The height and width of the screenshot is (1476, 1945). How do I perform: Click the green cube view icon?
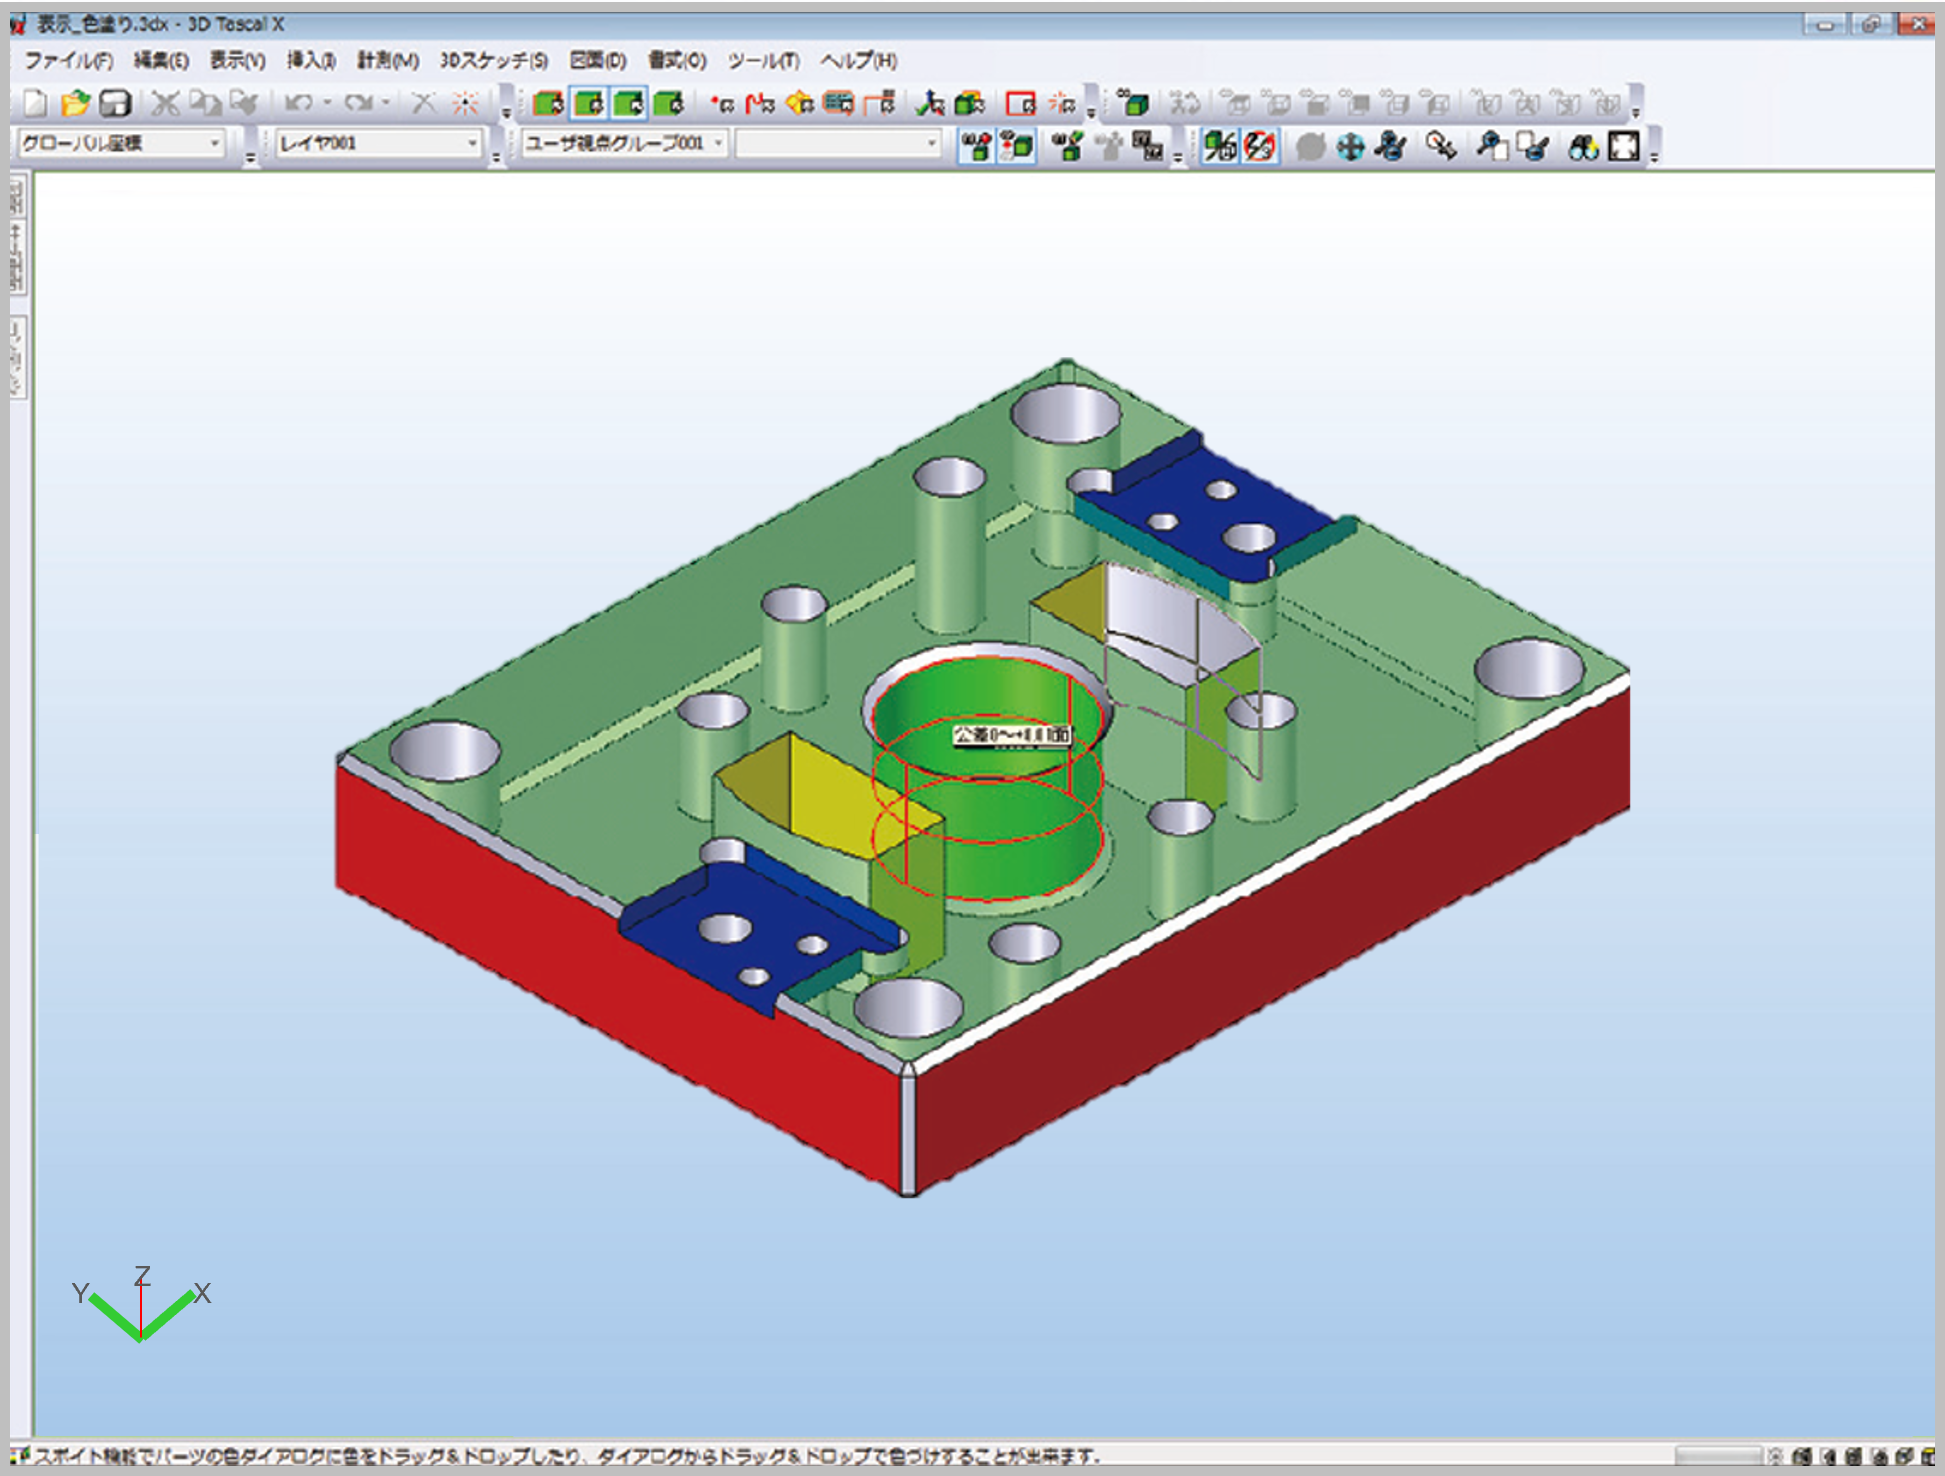(1133, 103)
